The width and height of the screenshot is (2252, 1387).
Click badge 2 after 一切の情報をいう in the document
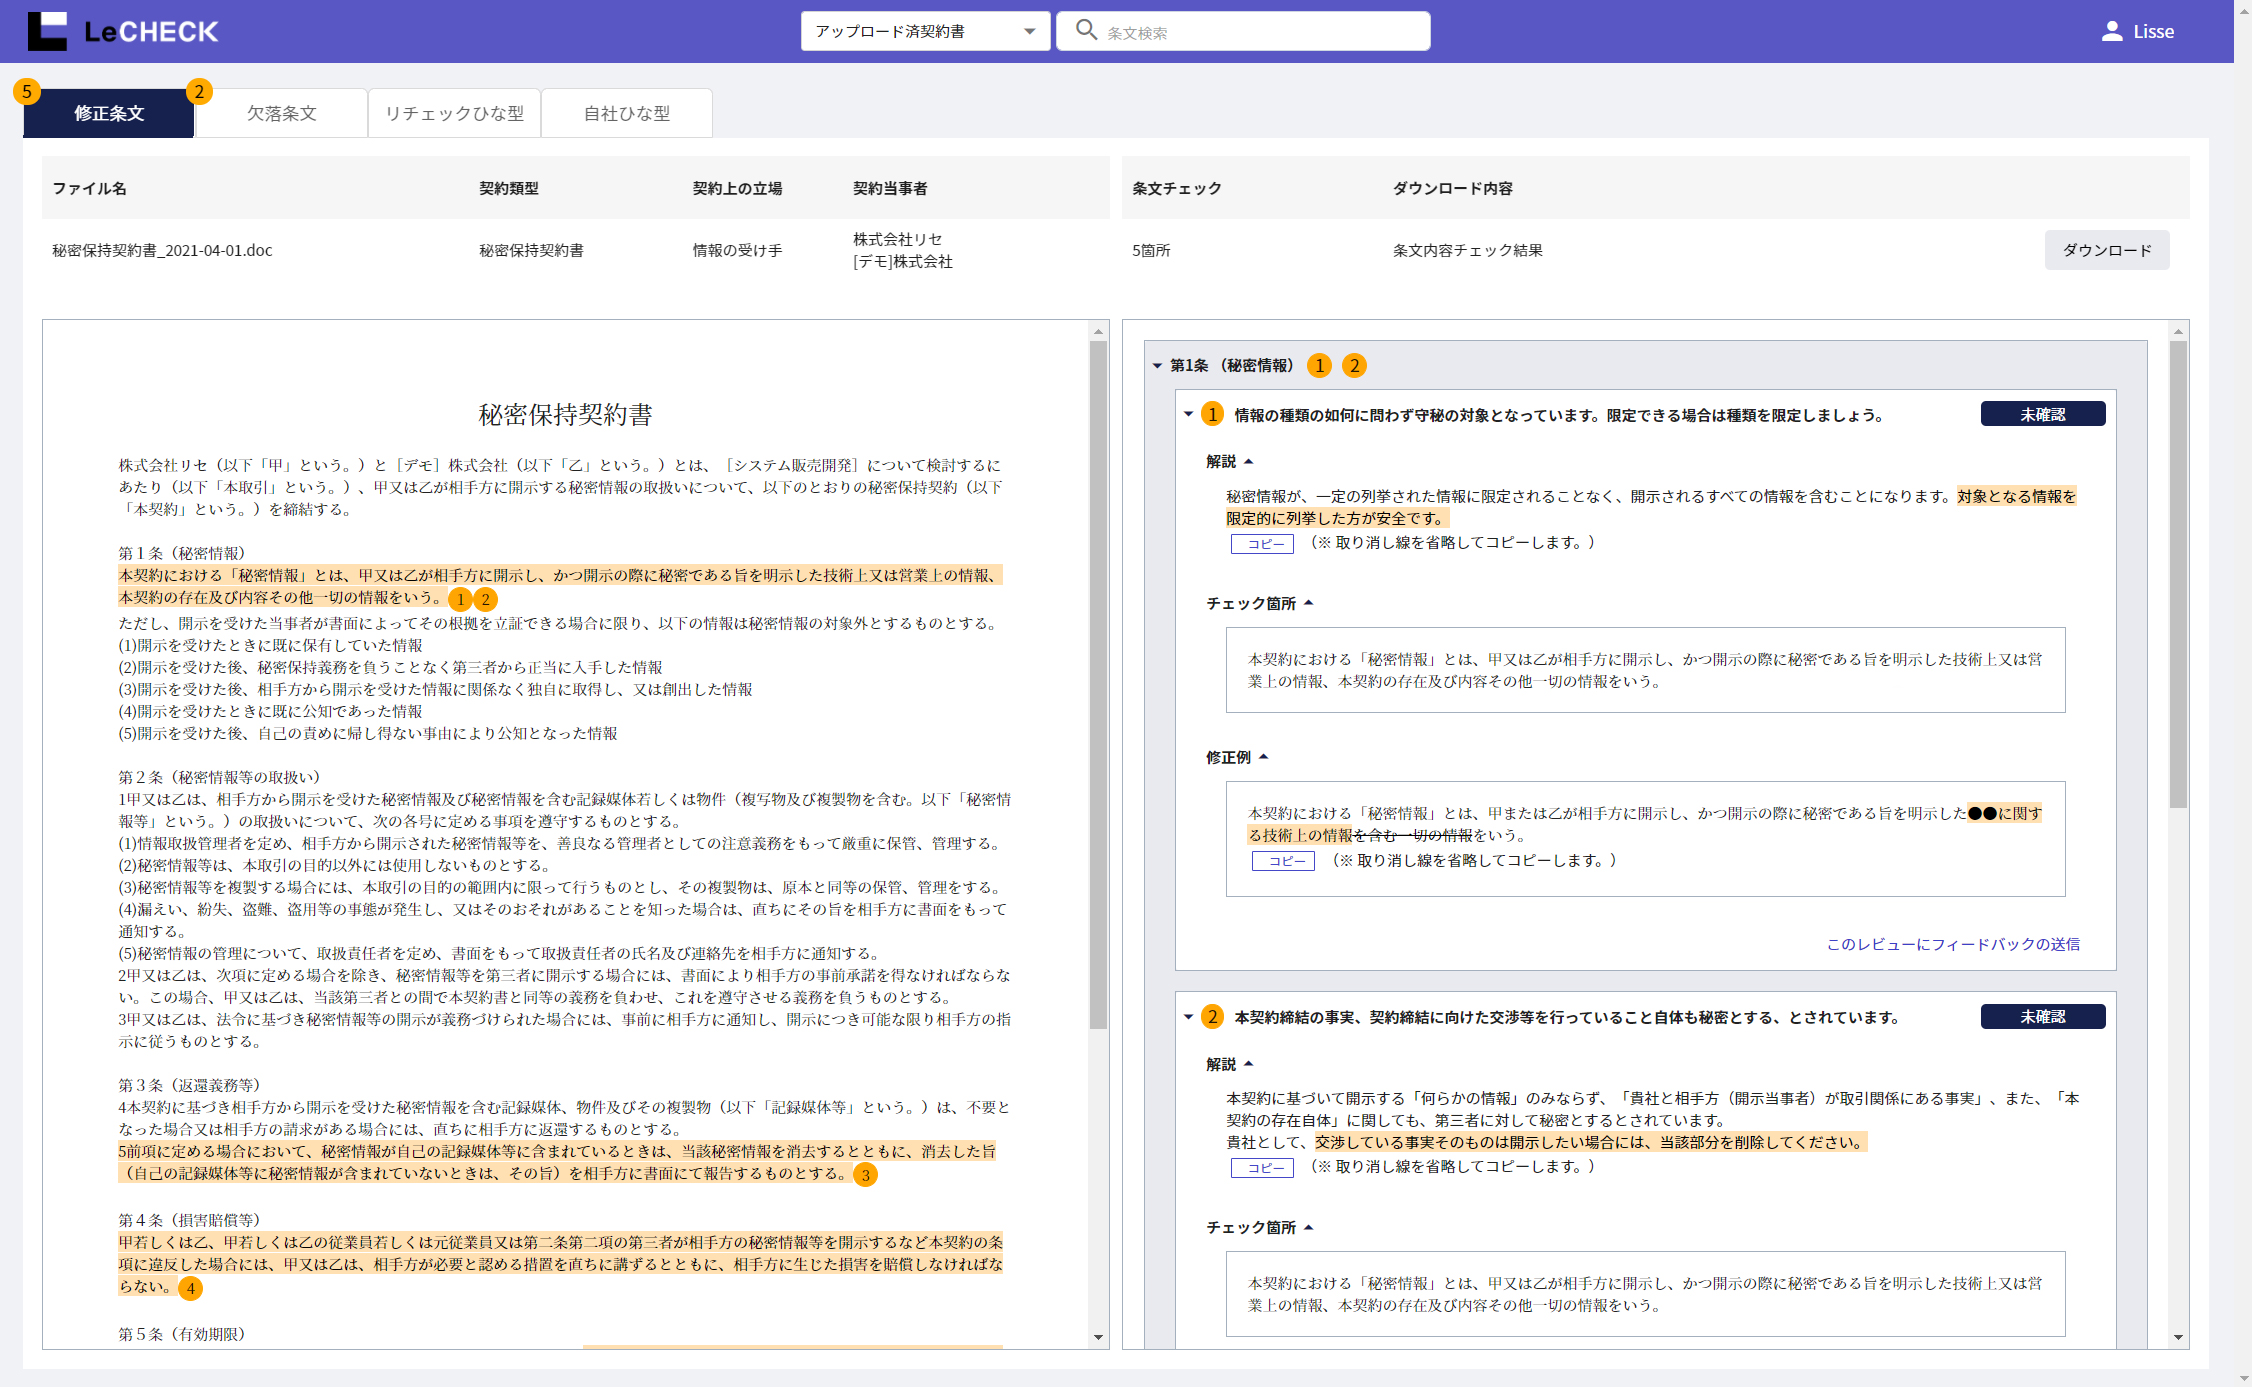pos(485,600)
